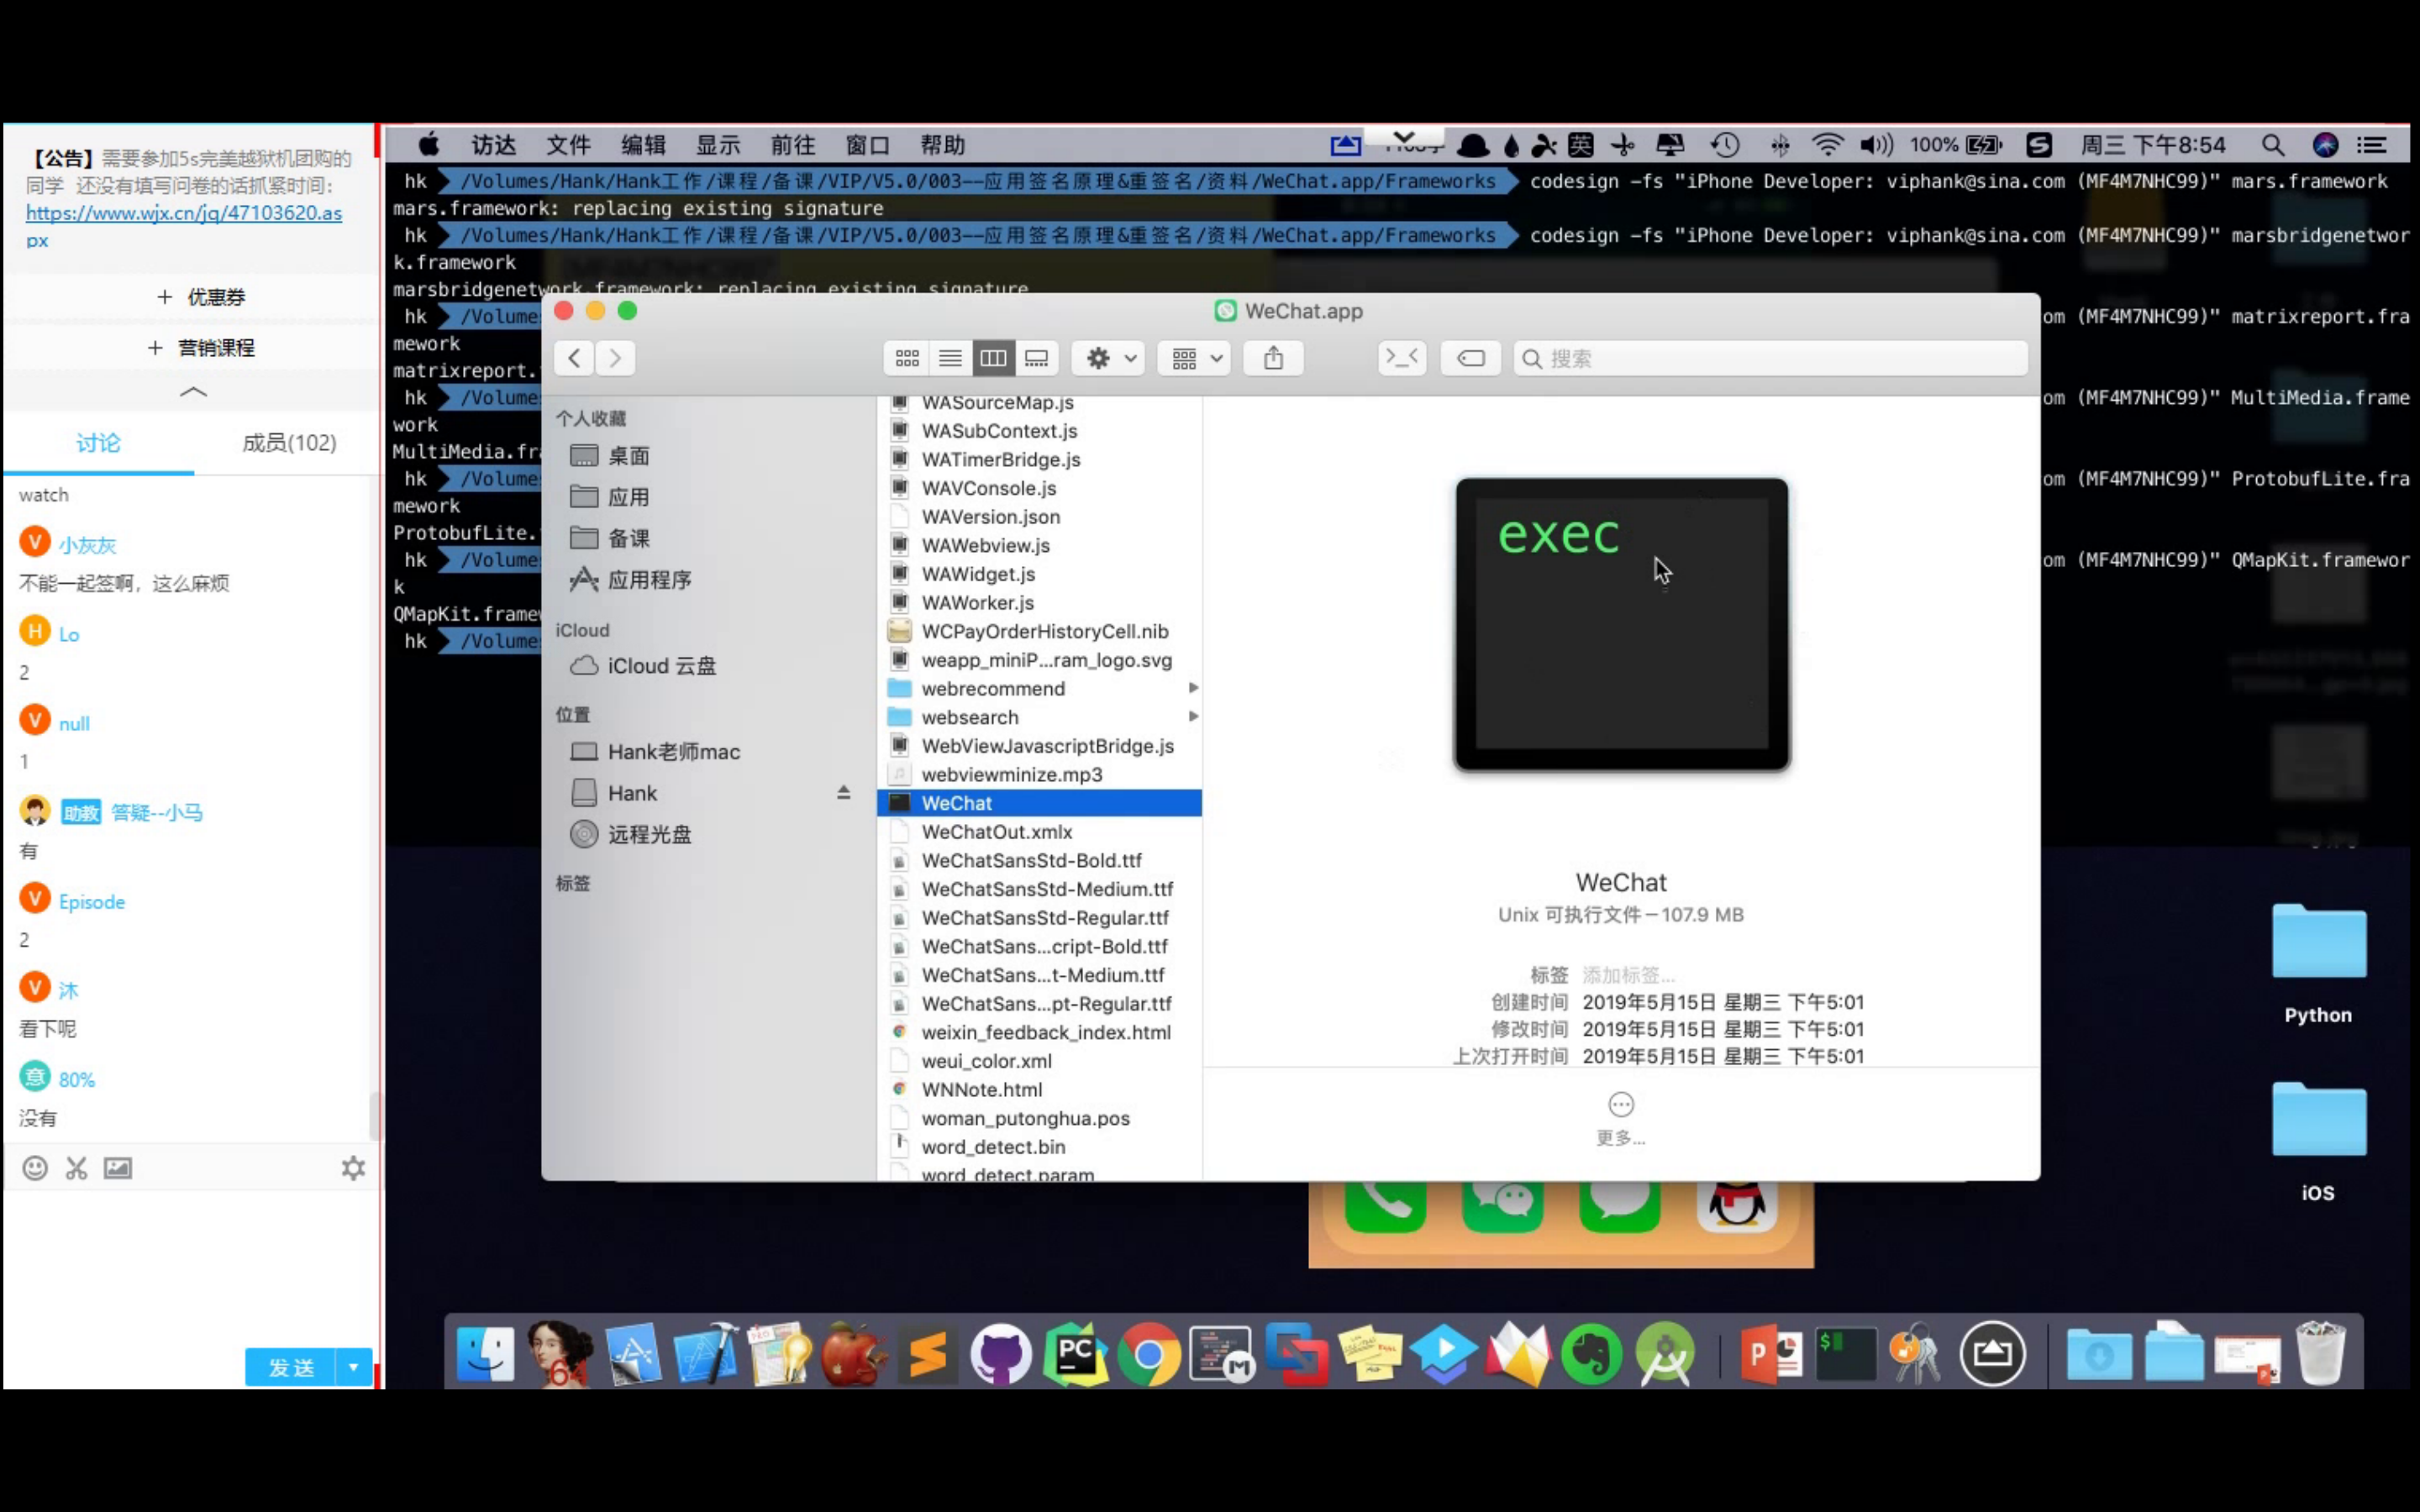Select the column view mode in Finder
The height and width of the screenshot is (1512, 2420).
(993, 359)
